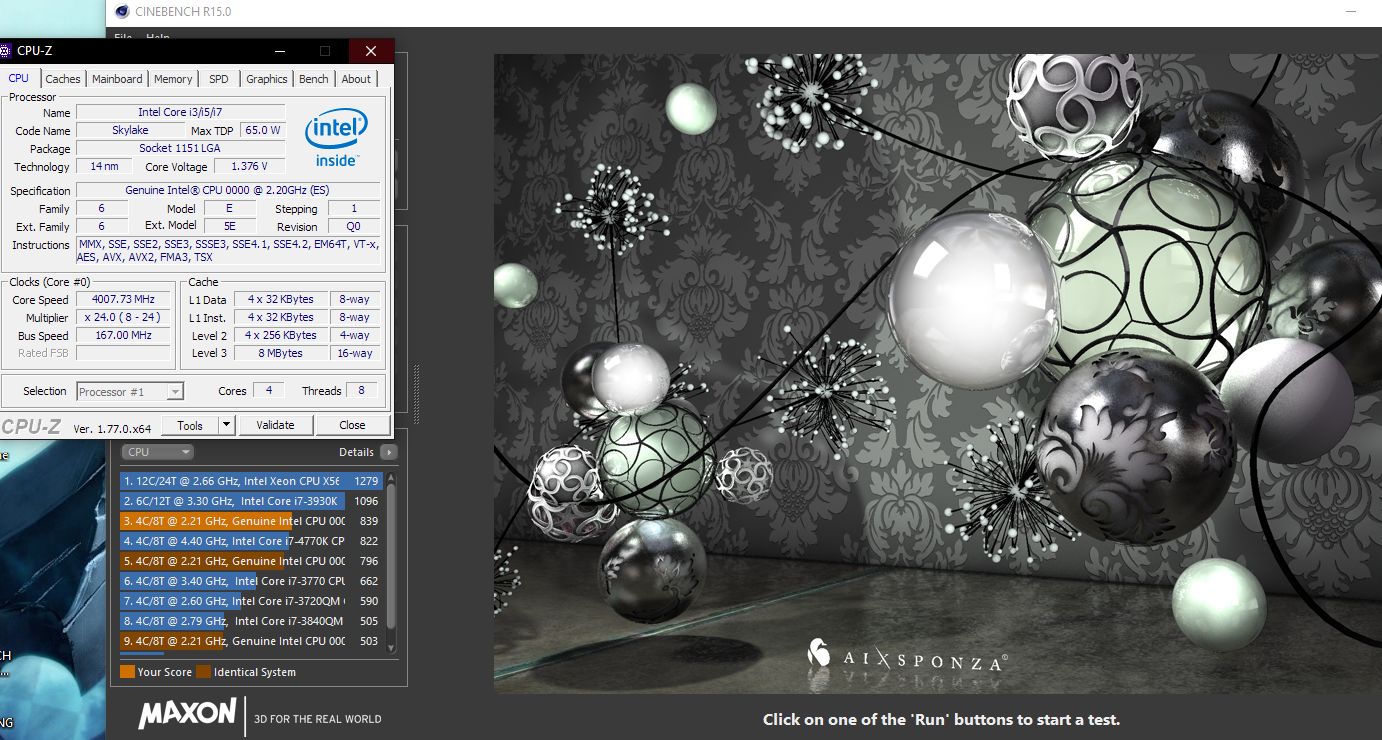The width and height of the screenshot is (1382, 740).
Task: Click the MAXON logo in Cinebench
Action: tap(187, 713)
